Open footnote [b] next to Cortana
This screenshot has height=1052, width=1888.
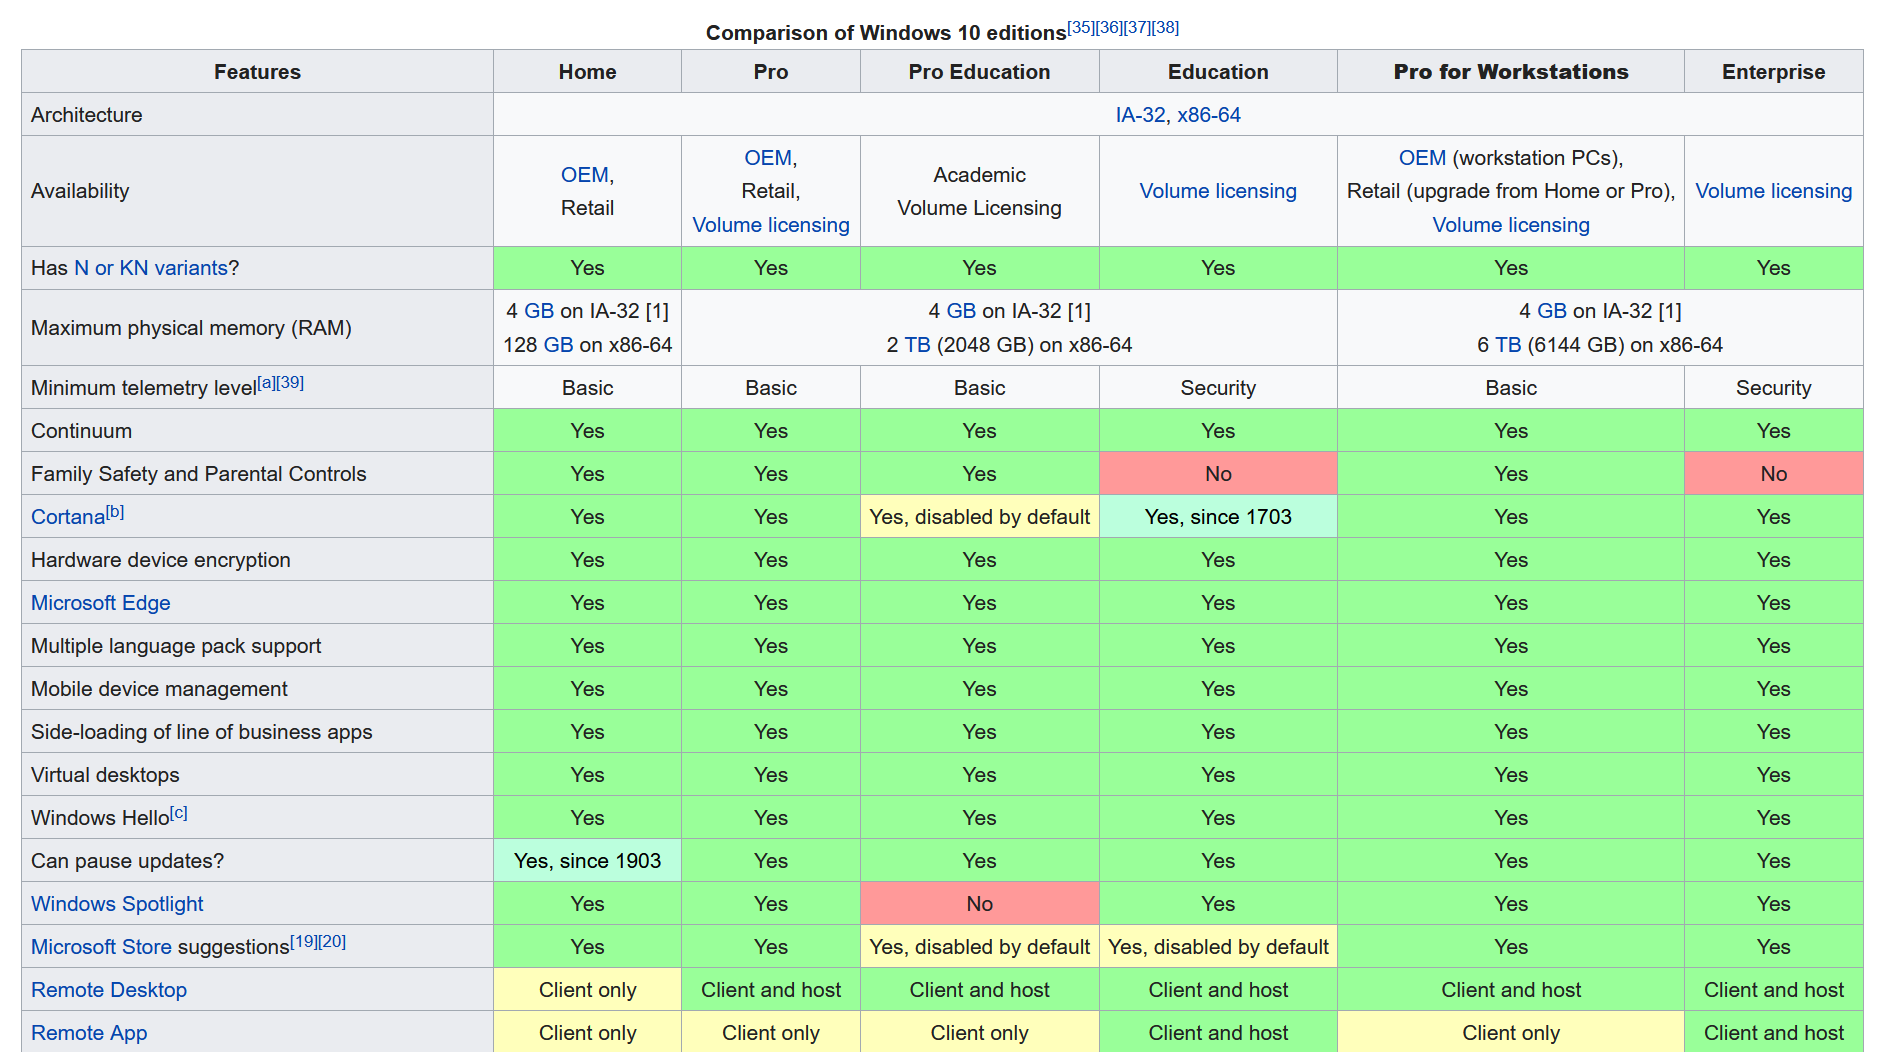coord(115,512)
